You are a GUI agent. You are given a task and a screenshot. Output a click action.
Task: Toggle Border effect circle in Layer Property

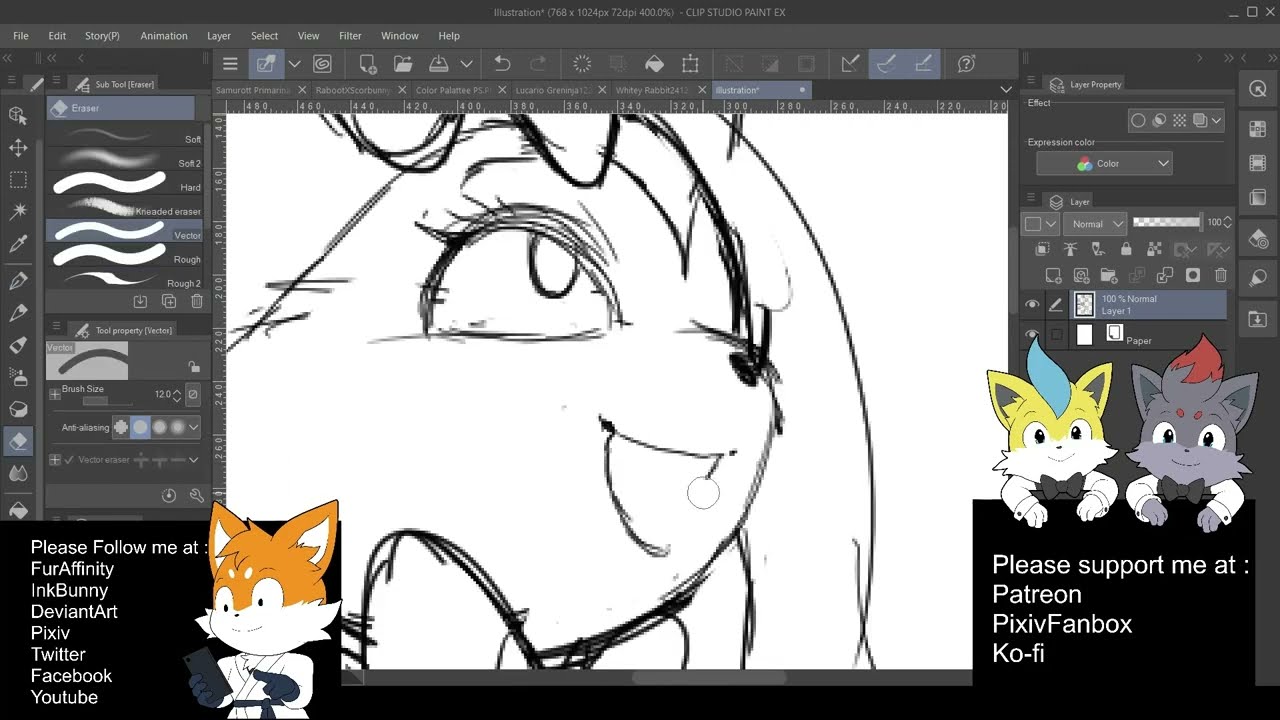click(1138, 120)
